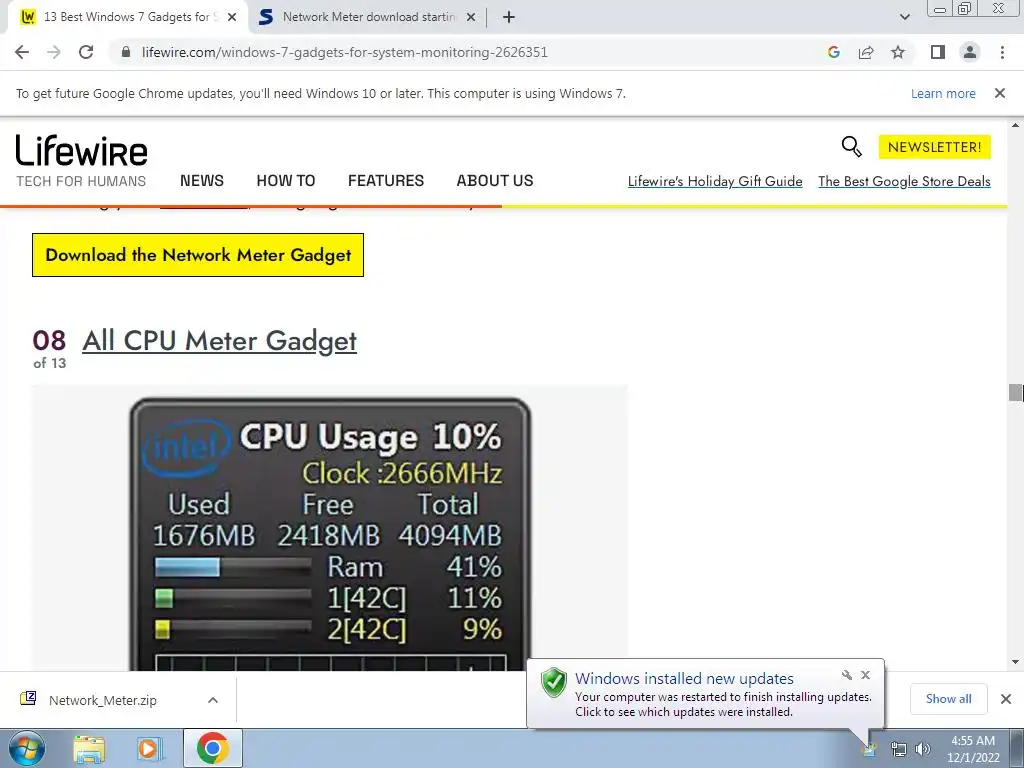Open Lifewire's Holiday Gift Guide link

(715, 182)
